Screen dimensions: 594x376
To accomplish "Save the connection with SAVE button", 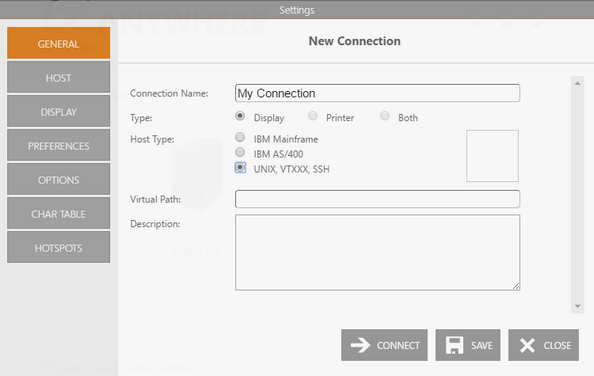I will (468, 345).
